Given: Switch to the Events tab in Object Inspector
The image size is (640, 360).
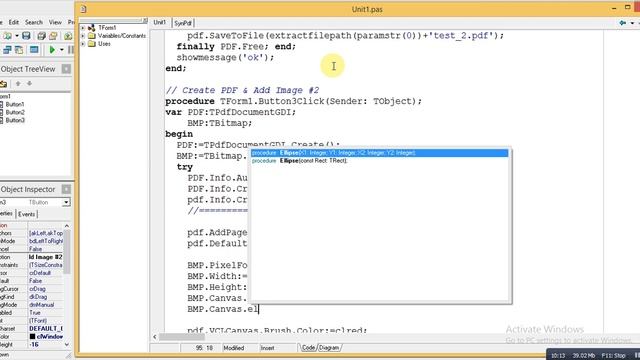Looking at the screenshot, I should (x=27, y=214).
